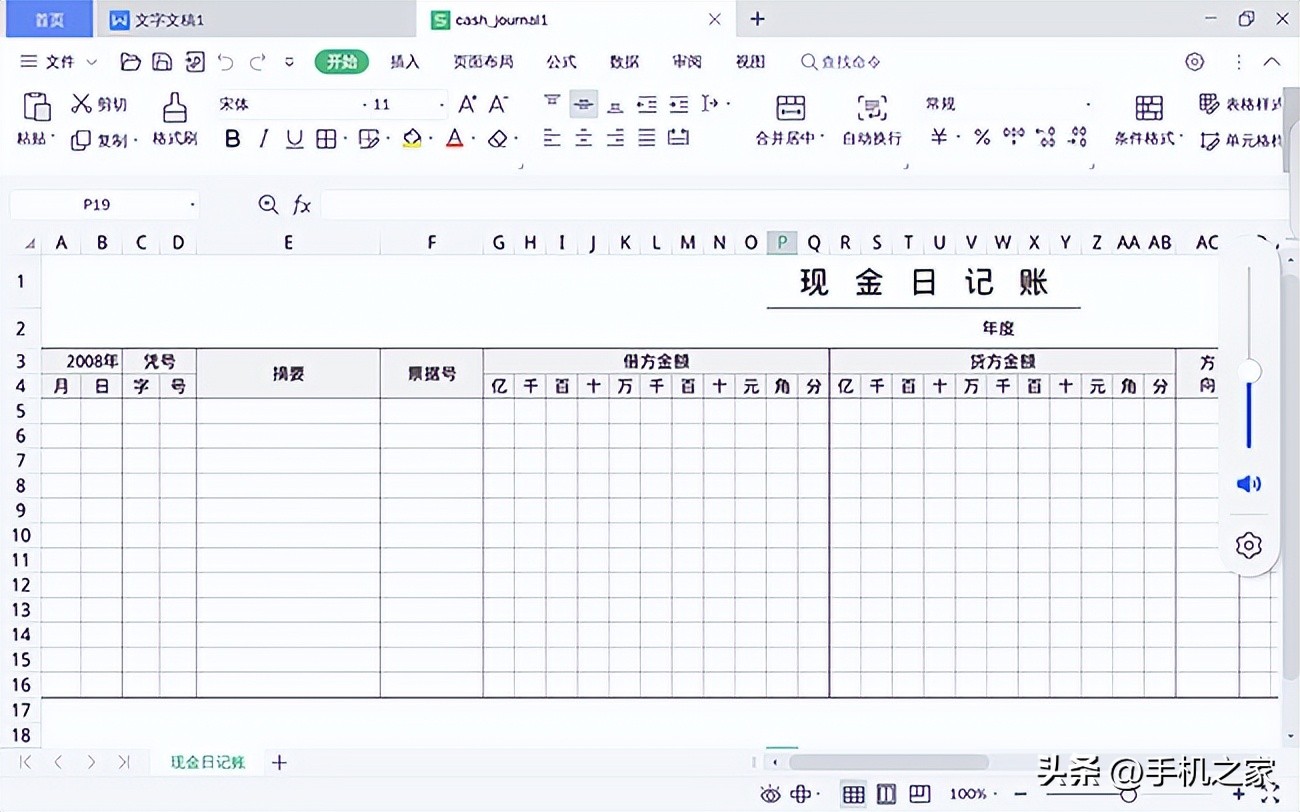Add a new sheet with plus button
The width and height of the screenshot is (1300, 812).
279,762
